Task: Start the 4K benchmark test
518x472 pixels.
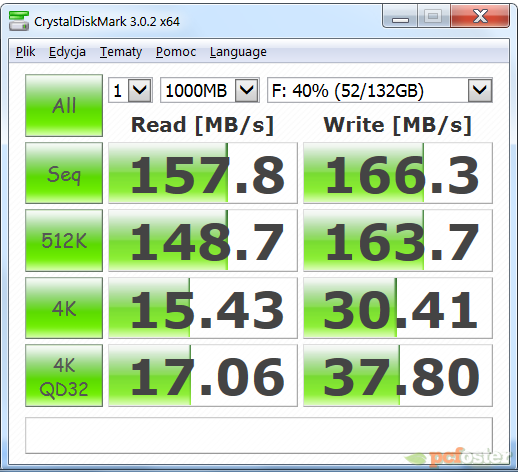Action: tap(64, 308)
